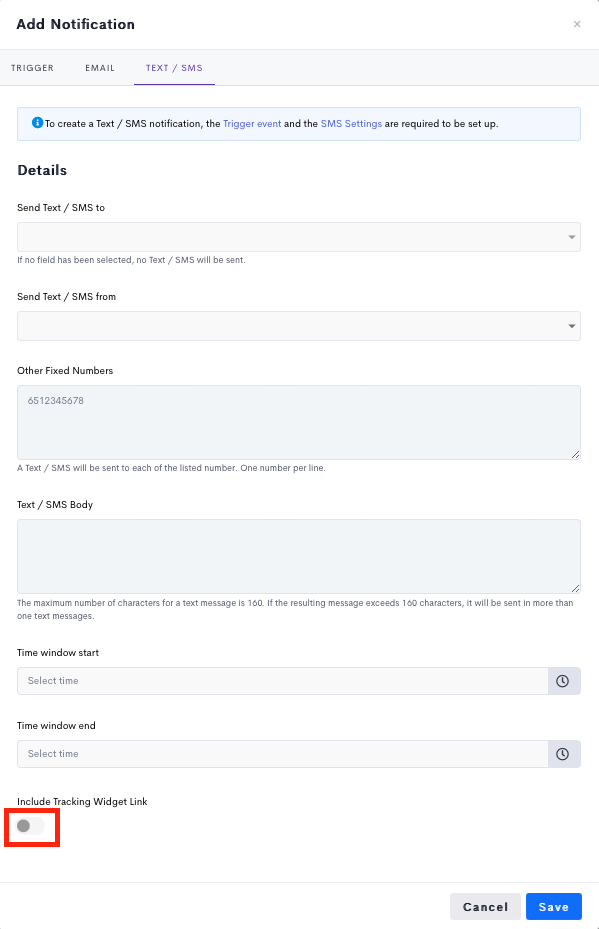Open the Trigger event link
This screenshot has width=599, height=929.
[x=252, y=124]
